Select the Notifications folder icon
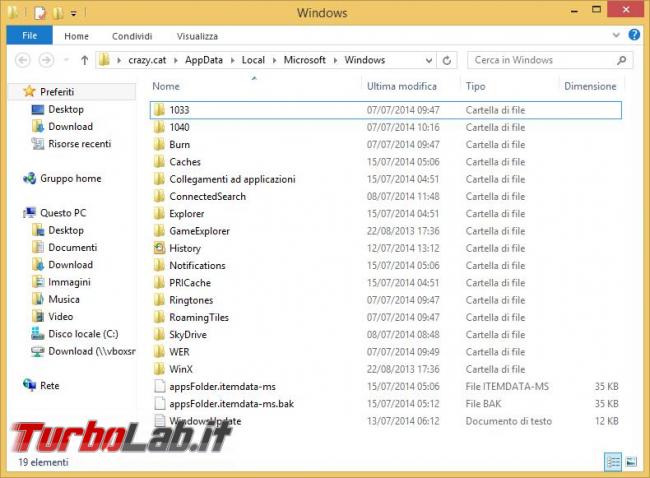Viewport: 650px width, 478px height. click(159, 265)
